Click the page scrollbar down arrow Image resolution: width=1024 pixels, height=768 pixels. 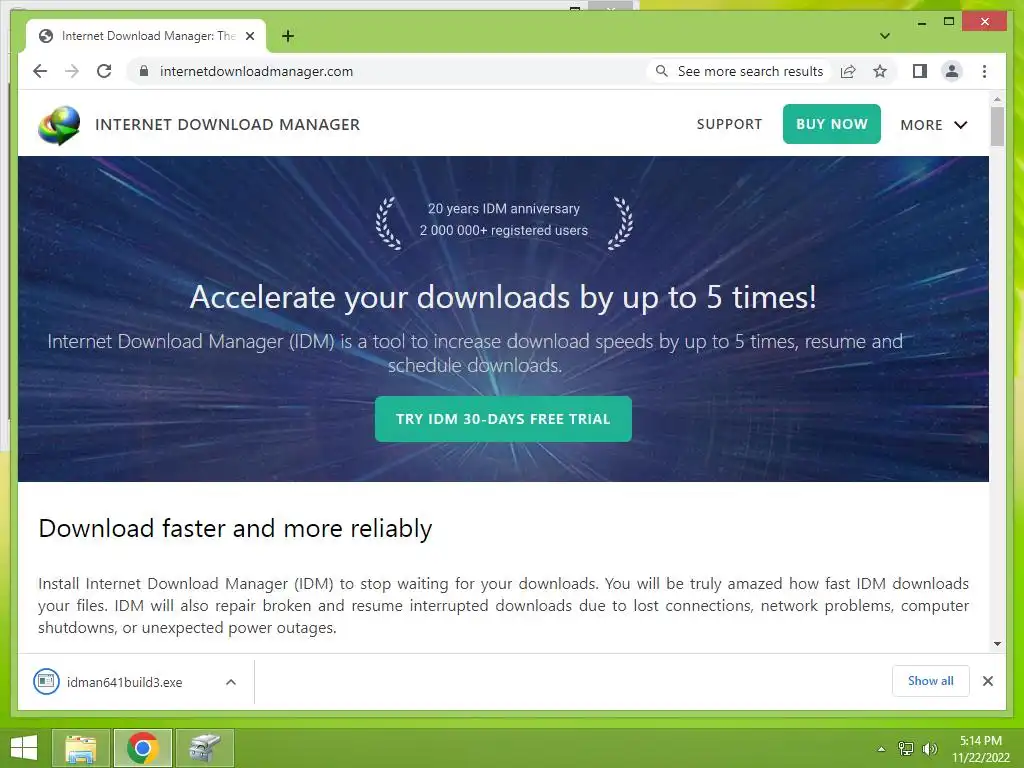997,643
